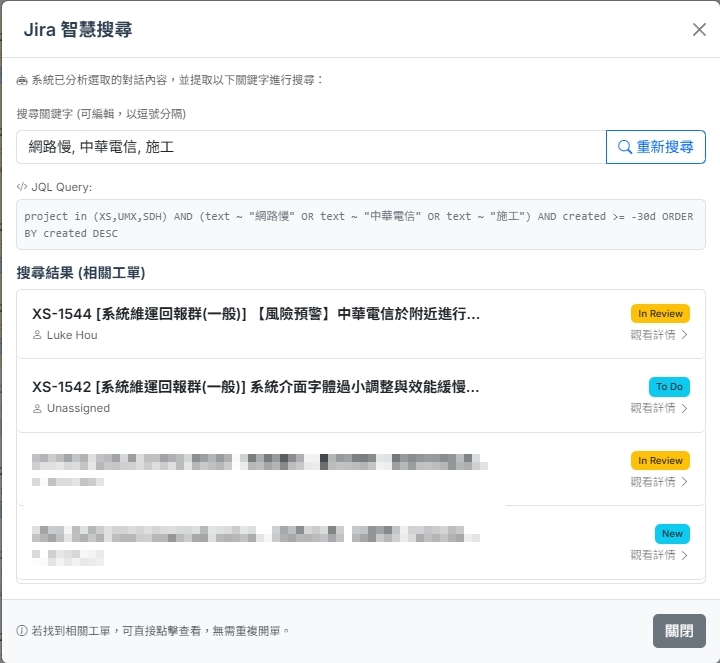The height and width of the screenshot is (663, 720).
Task: Click the In Review badge on XS-1544
Action: [x=660, y=314]
